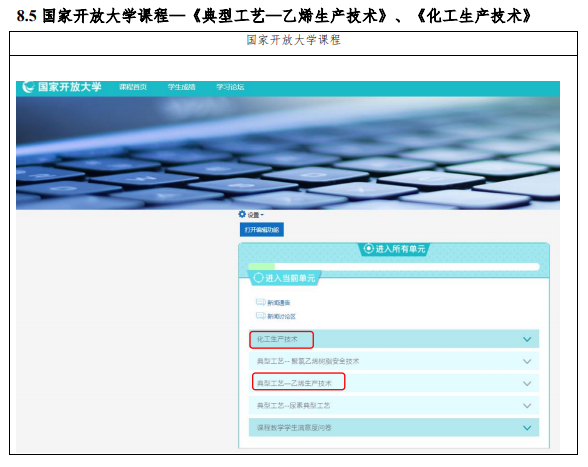
Task: Open 课程教学学生满意度问卷 section title
Action: pos(294,428)
